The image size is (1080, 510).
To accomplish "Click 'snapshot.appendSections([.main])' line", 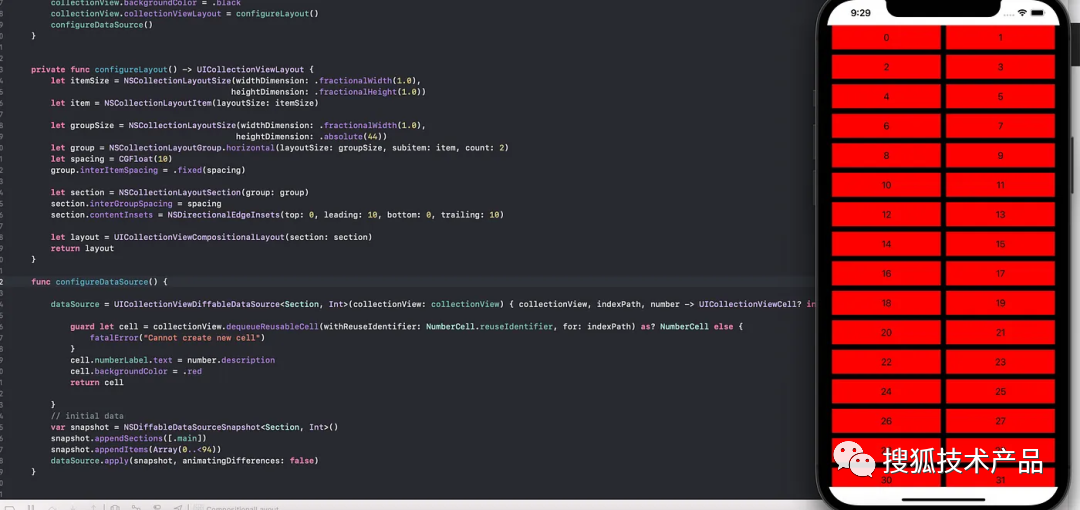I will coord(128,438).
